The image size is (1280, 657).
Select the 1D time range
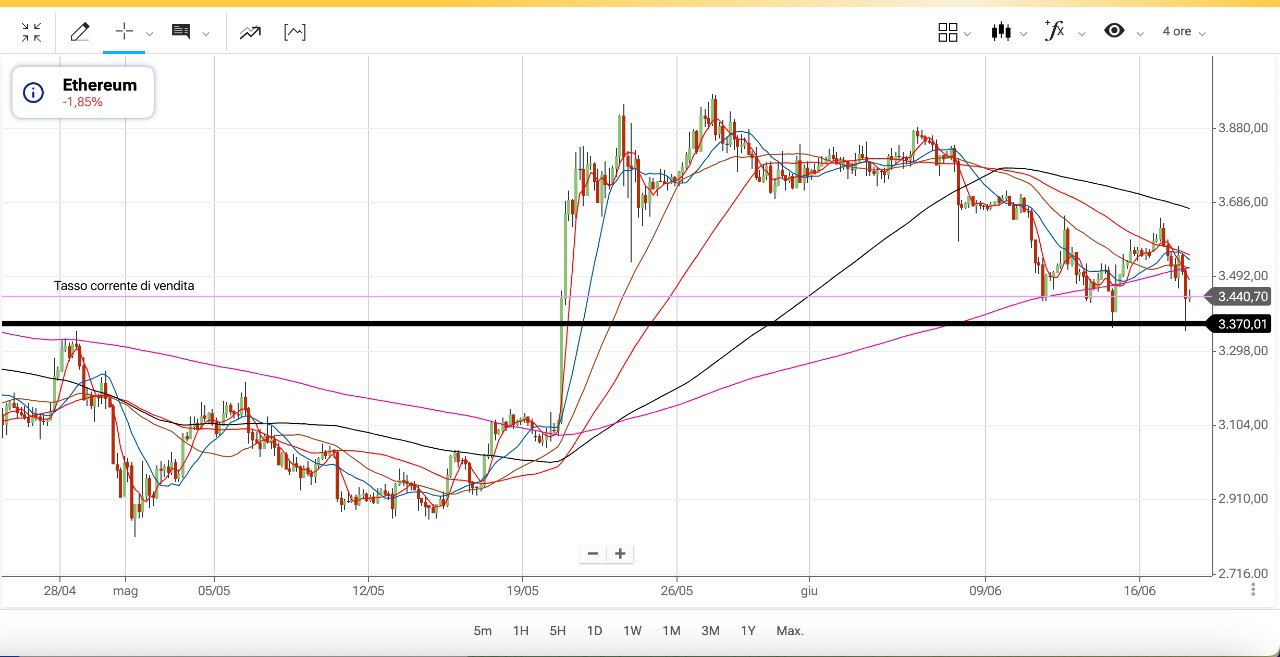click(595, 631)
